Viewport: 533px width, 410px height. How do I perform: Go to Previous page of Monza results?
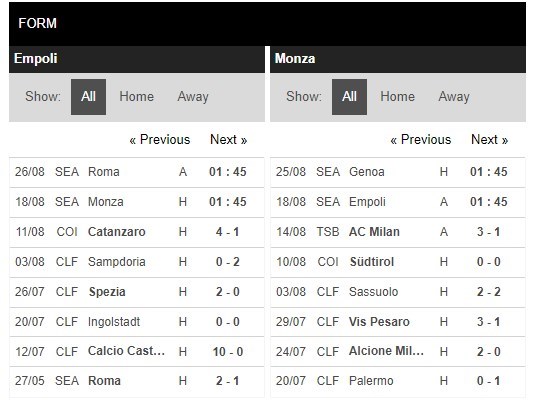pos(420,140)
